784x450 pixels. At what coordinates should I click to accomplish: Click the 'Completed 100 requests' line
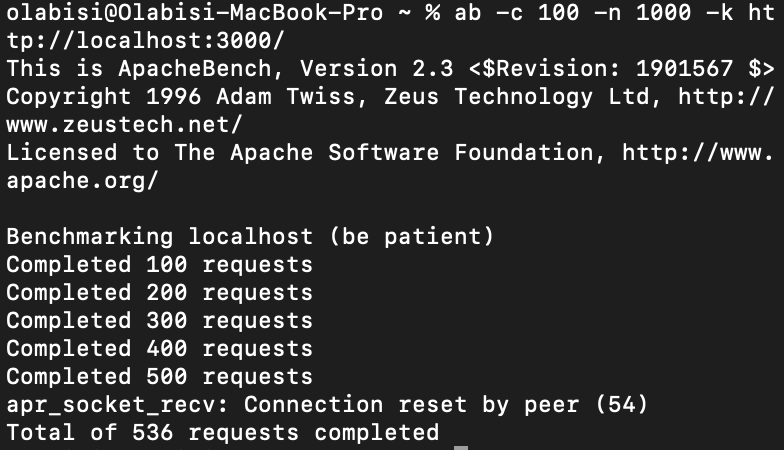[x=159, y=265]
